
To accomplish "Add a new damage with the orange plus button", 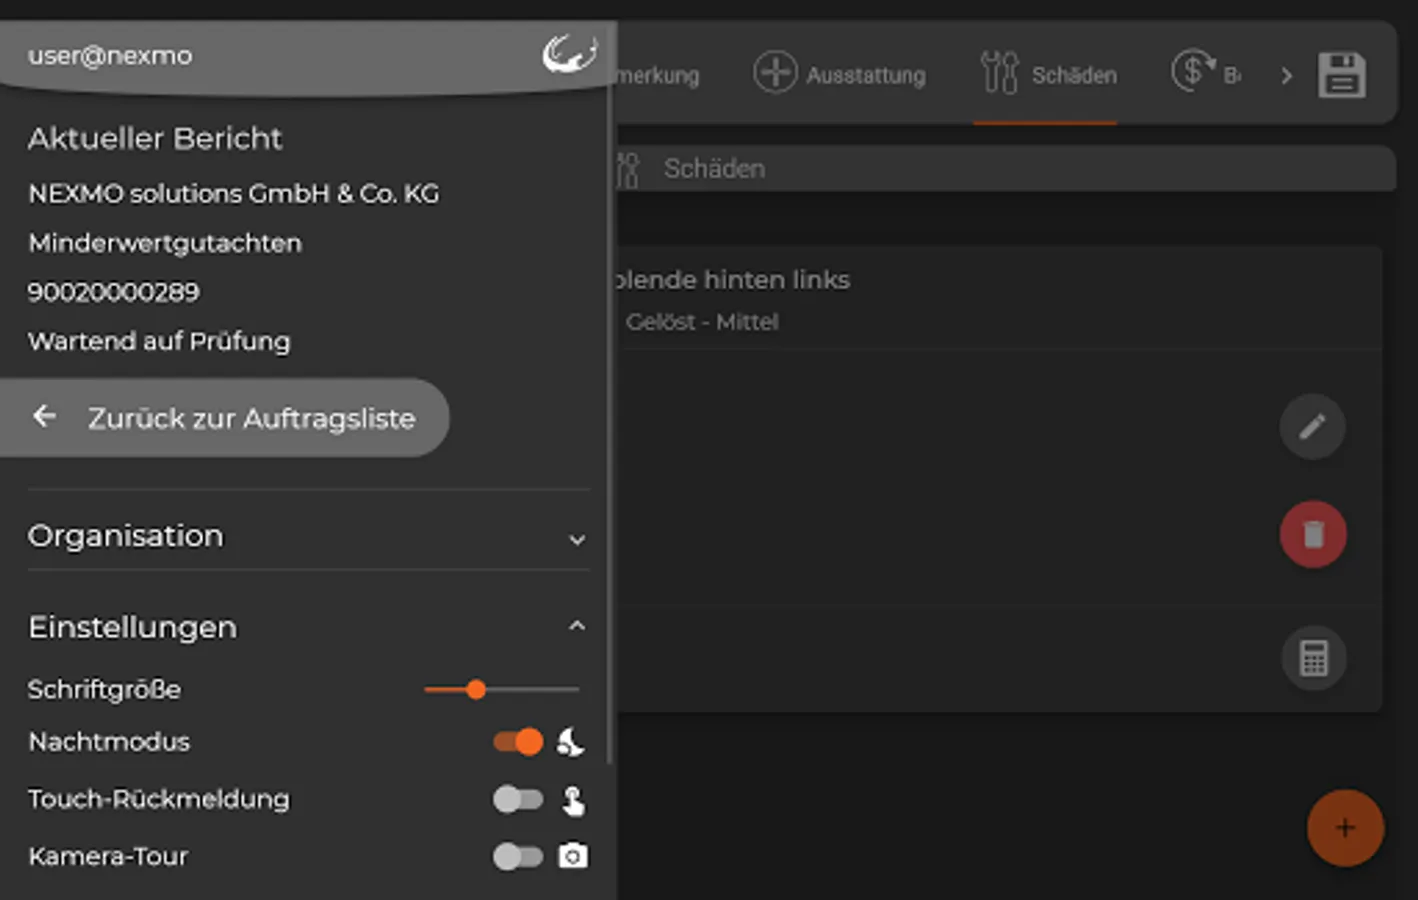I will pos(1345,828).
